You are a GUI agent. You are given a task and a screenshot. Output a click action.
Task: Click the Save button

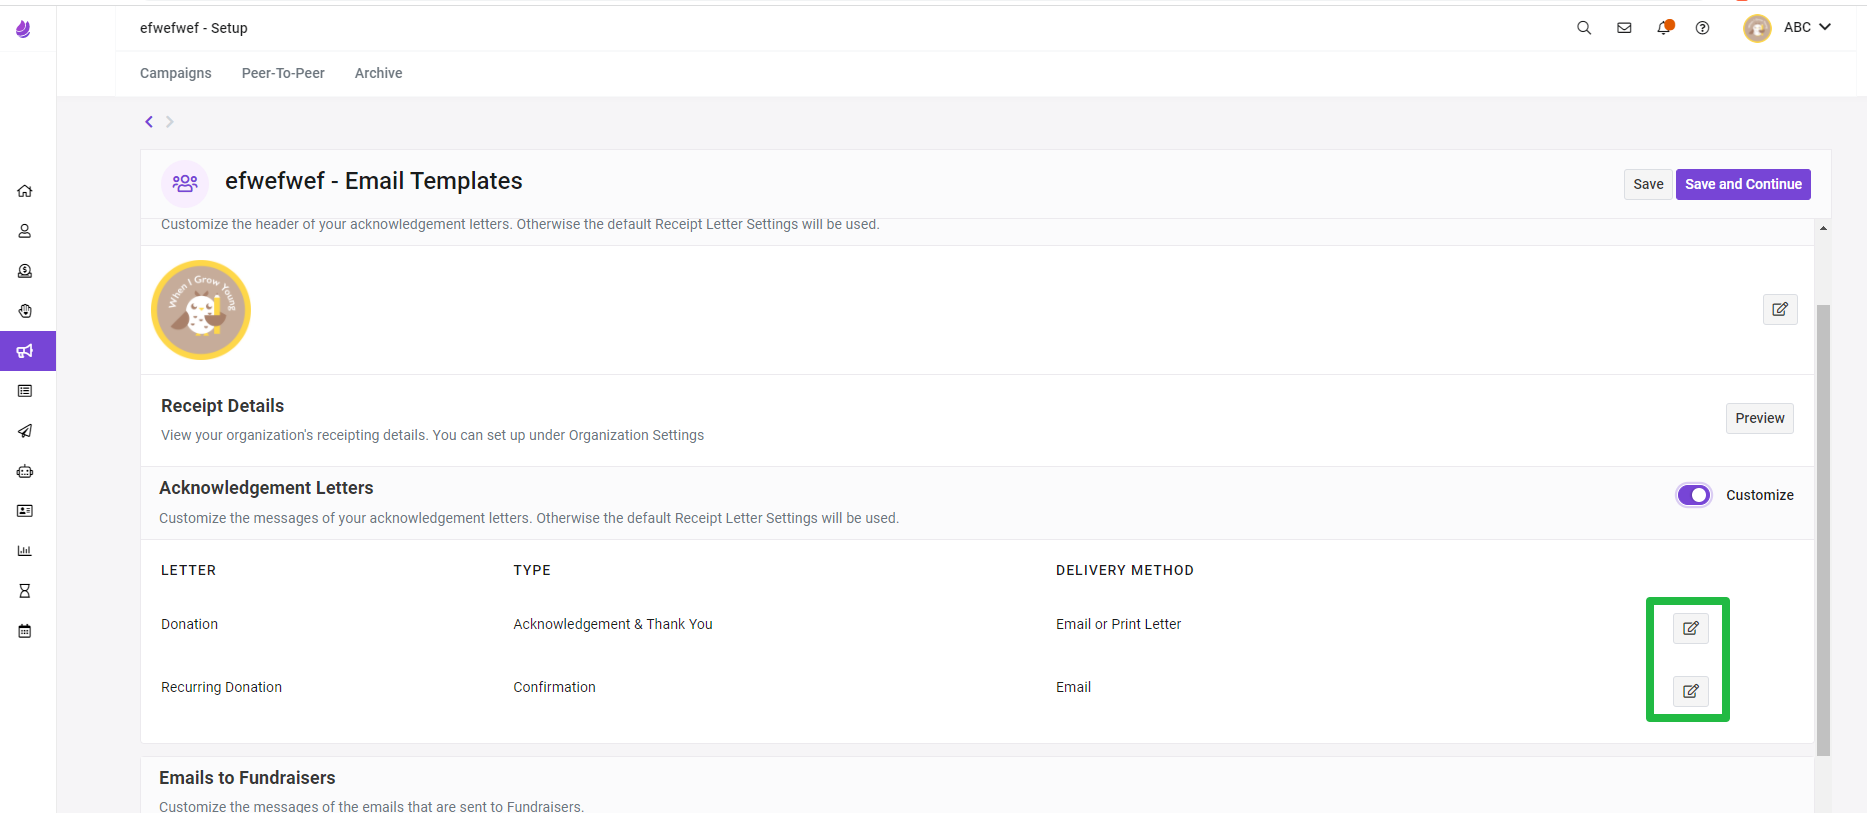click(1648, 184)
